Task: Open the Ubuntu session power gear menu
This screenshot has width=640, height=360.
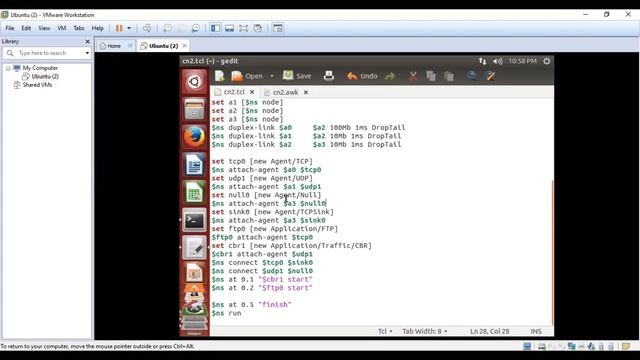Action: [x=547, y=61]
